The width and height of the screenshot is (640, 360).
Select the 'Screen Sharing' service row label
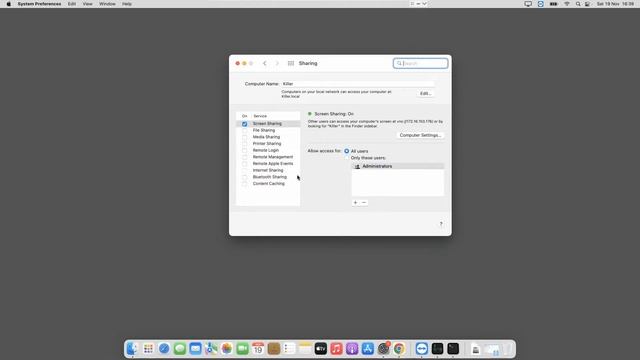(267, 124)
